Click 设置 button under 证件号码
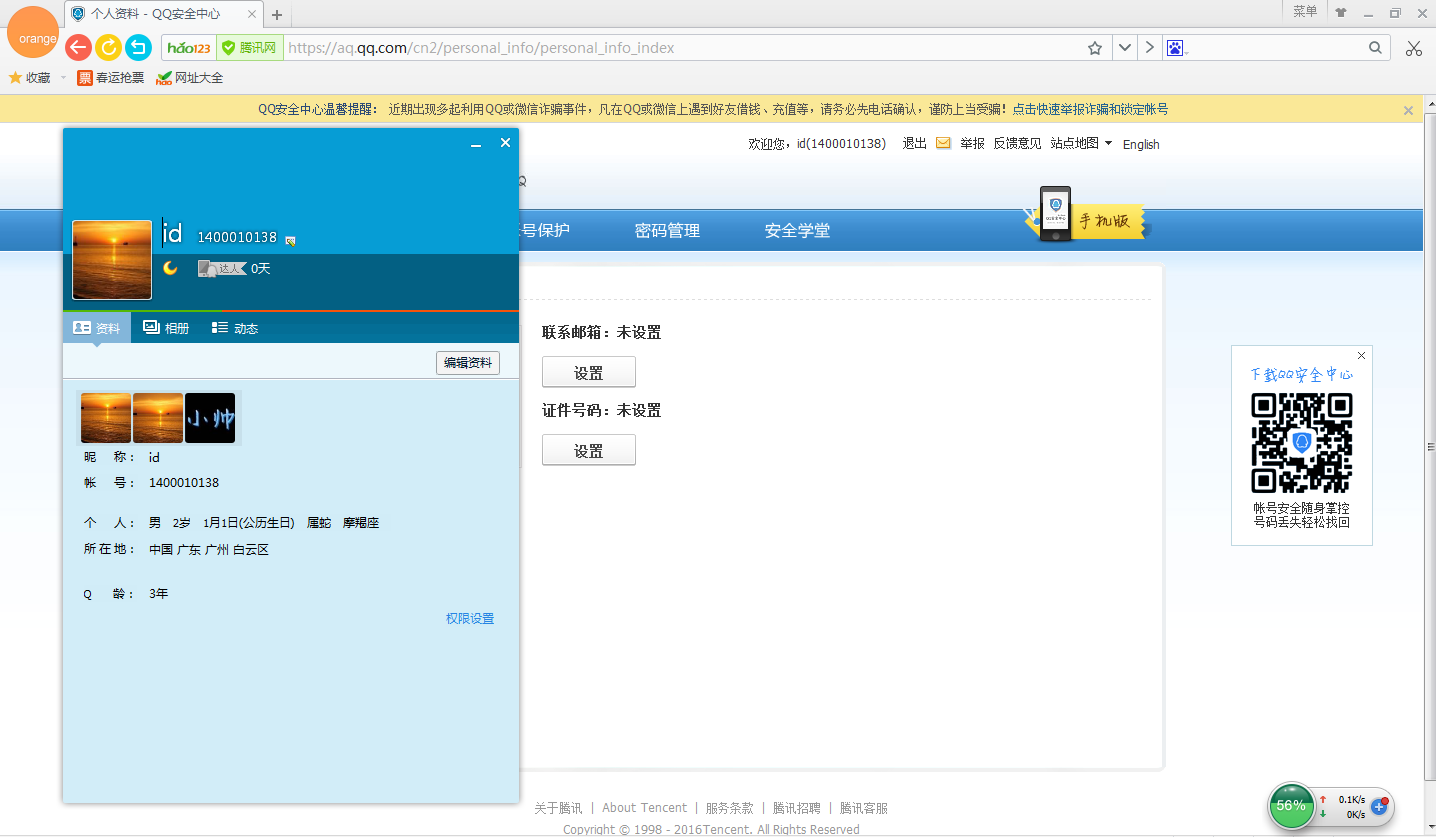 (x=589, y=450)
